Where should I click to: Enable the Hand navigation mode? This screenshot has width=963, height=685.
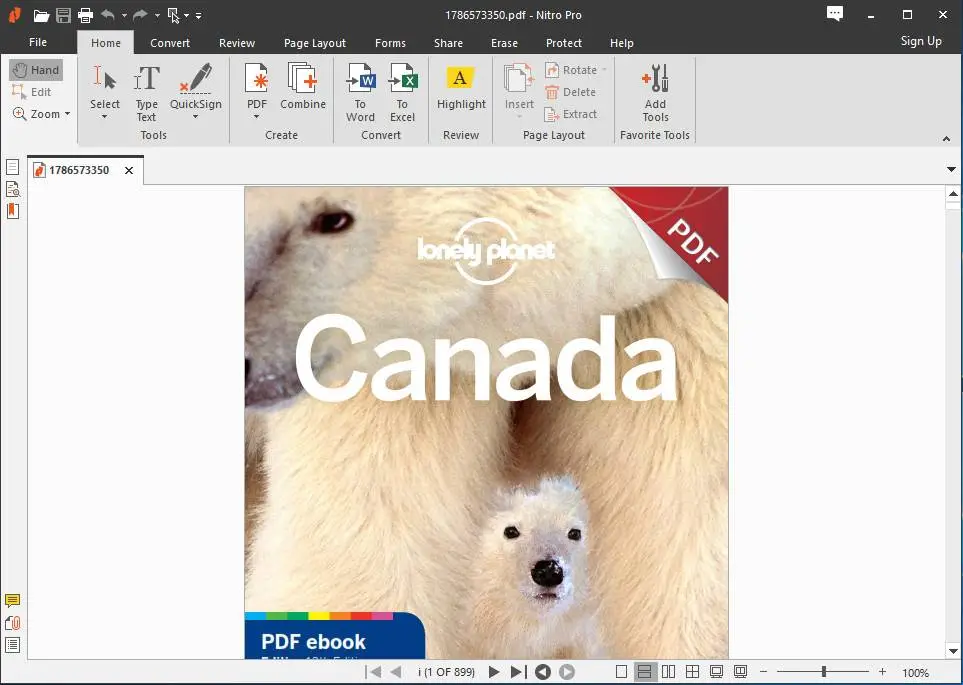(36, 69)
